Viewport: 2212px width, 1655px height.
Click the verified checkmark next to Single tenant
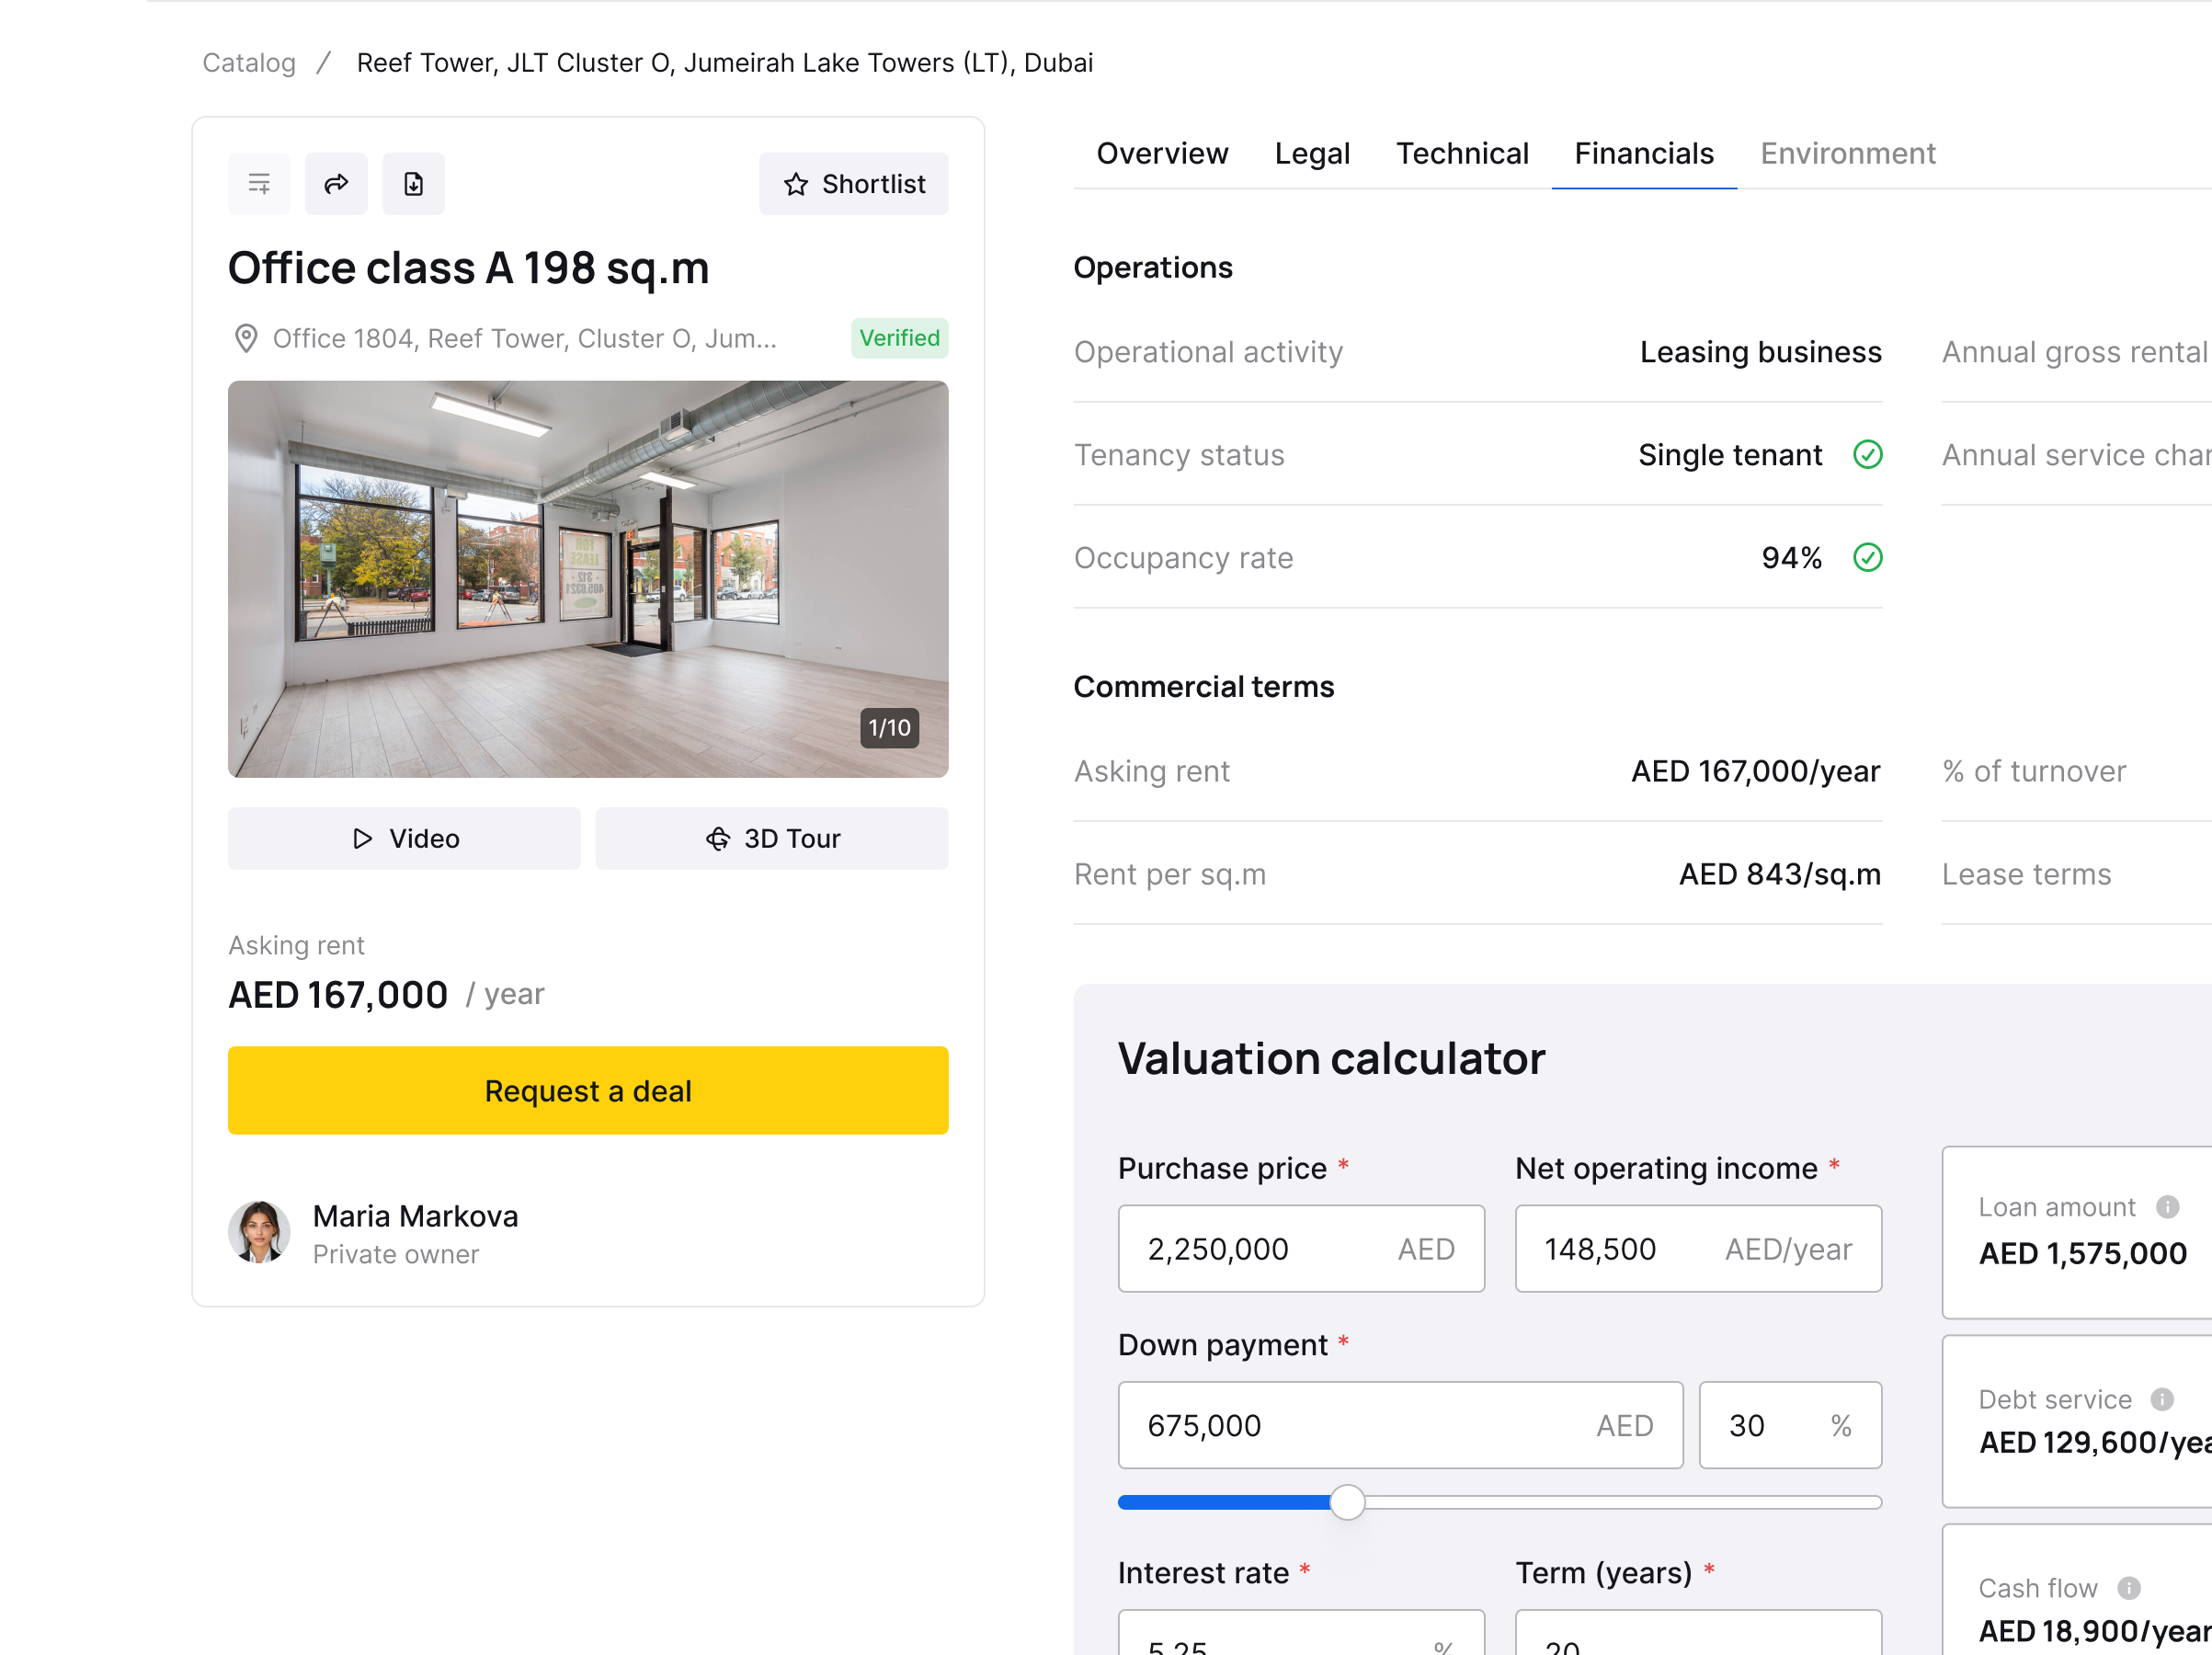pos(1868,455)
